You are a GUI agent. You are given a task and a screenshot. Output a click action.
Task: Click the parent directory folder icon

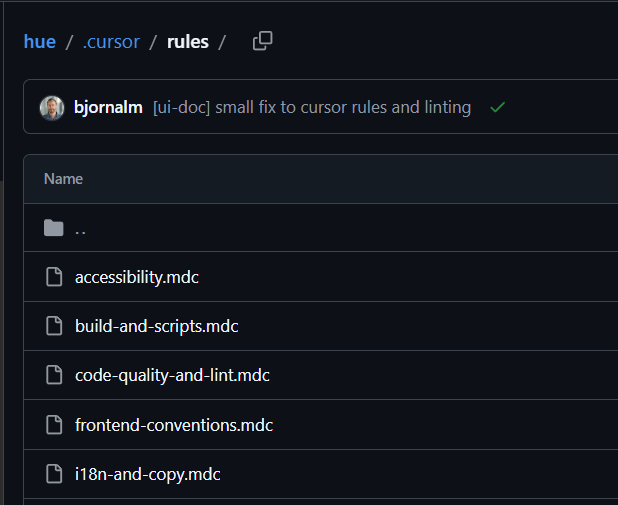click(54, 228)
